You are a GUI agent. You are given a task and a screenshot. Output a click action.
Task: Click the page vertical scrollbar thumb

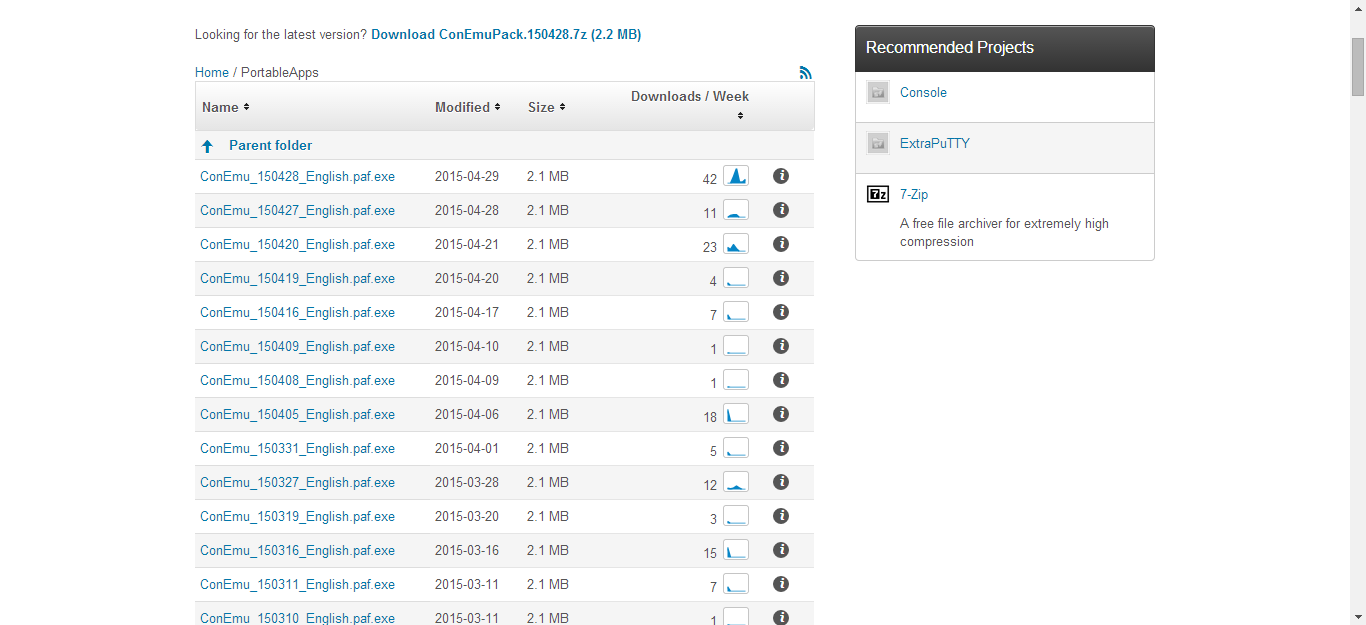[x=1358, y=67]
